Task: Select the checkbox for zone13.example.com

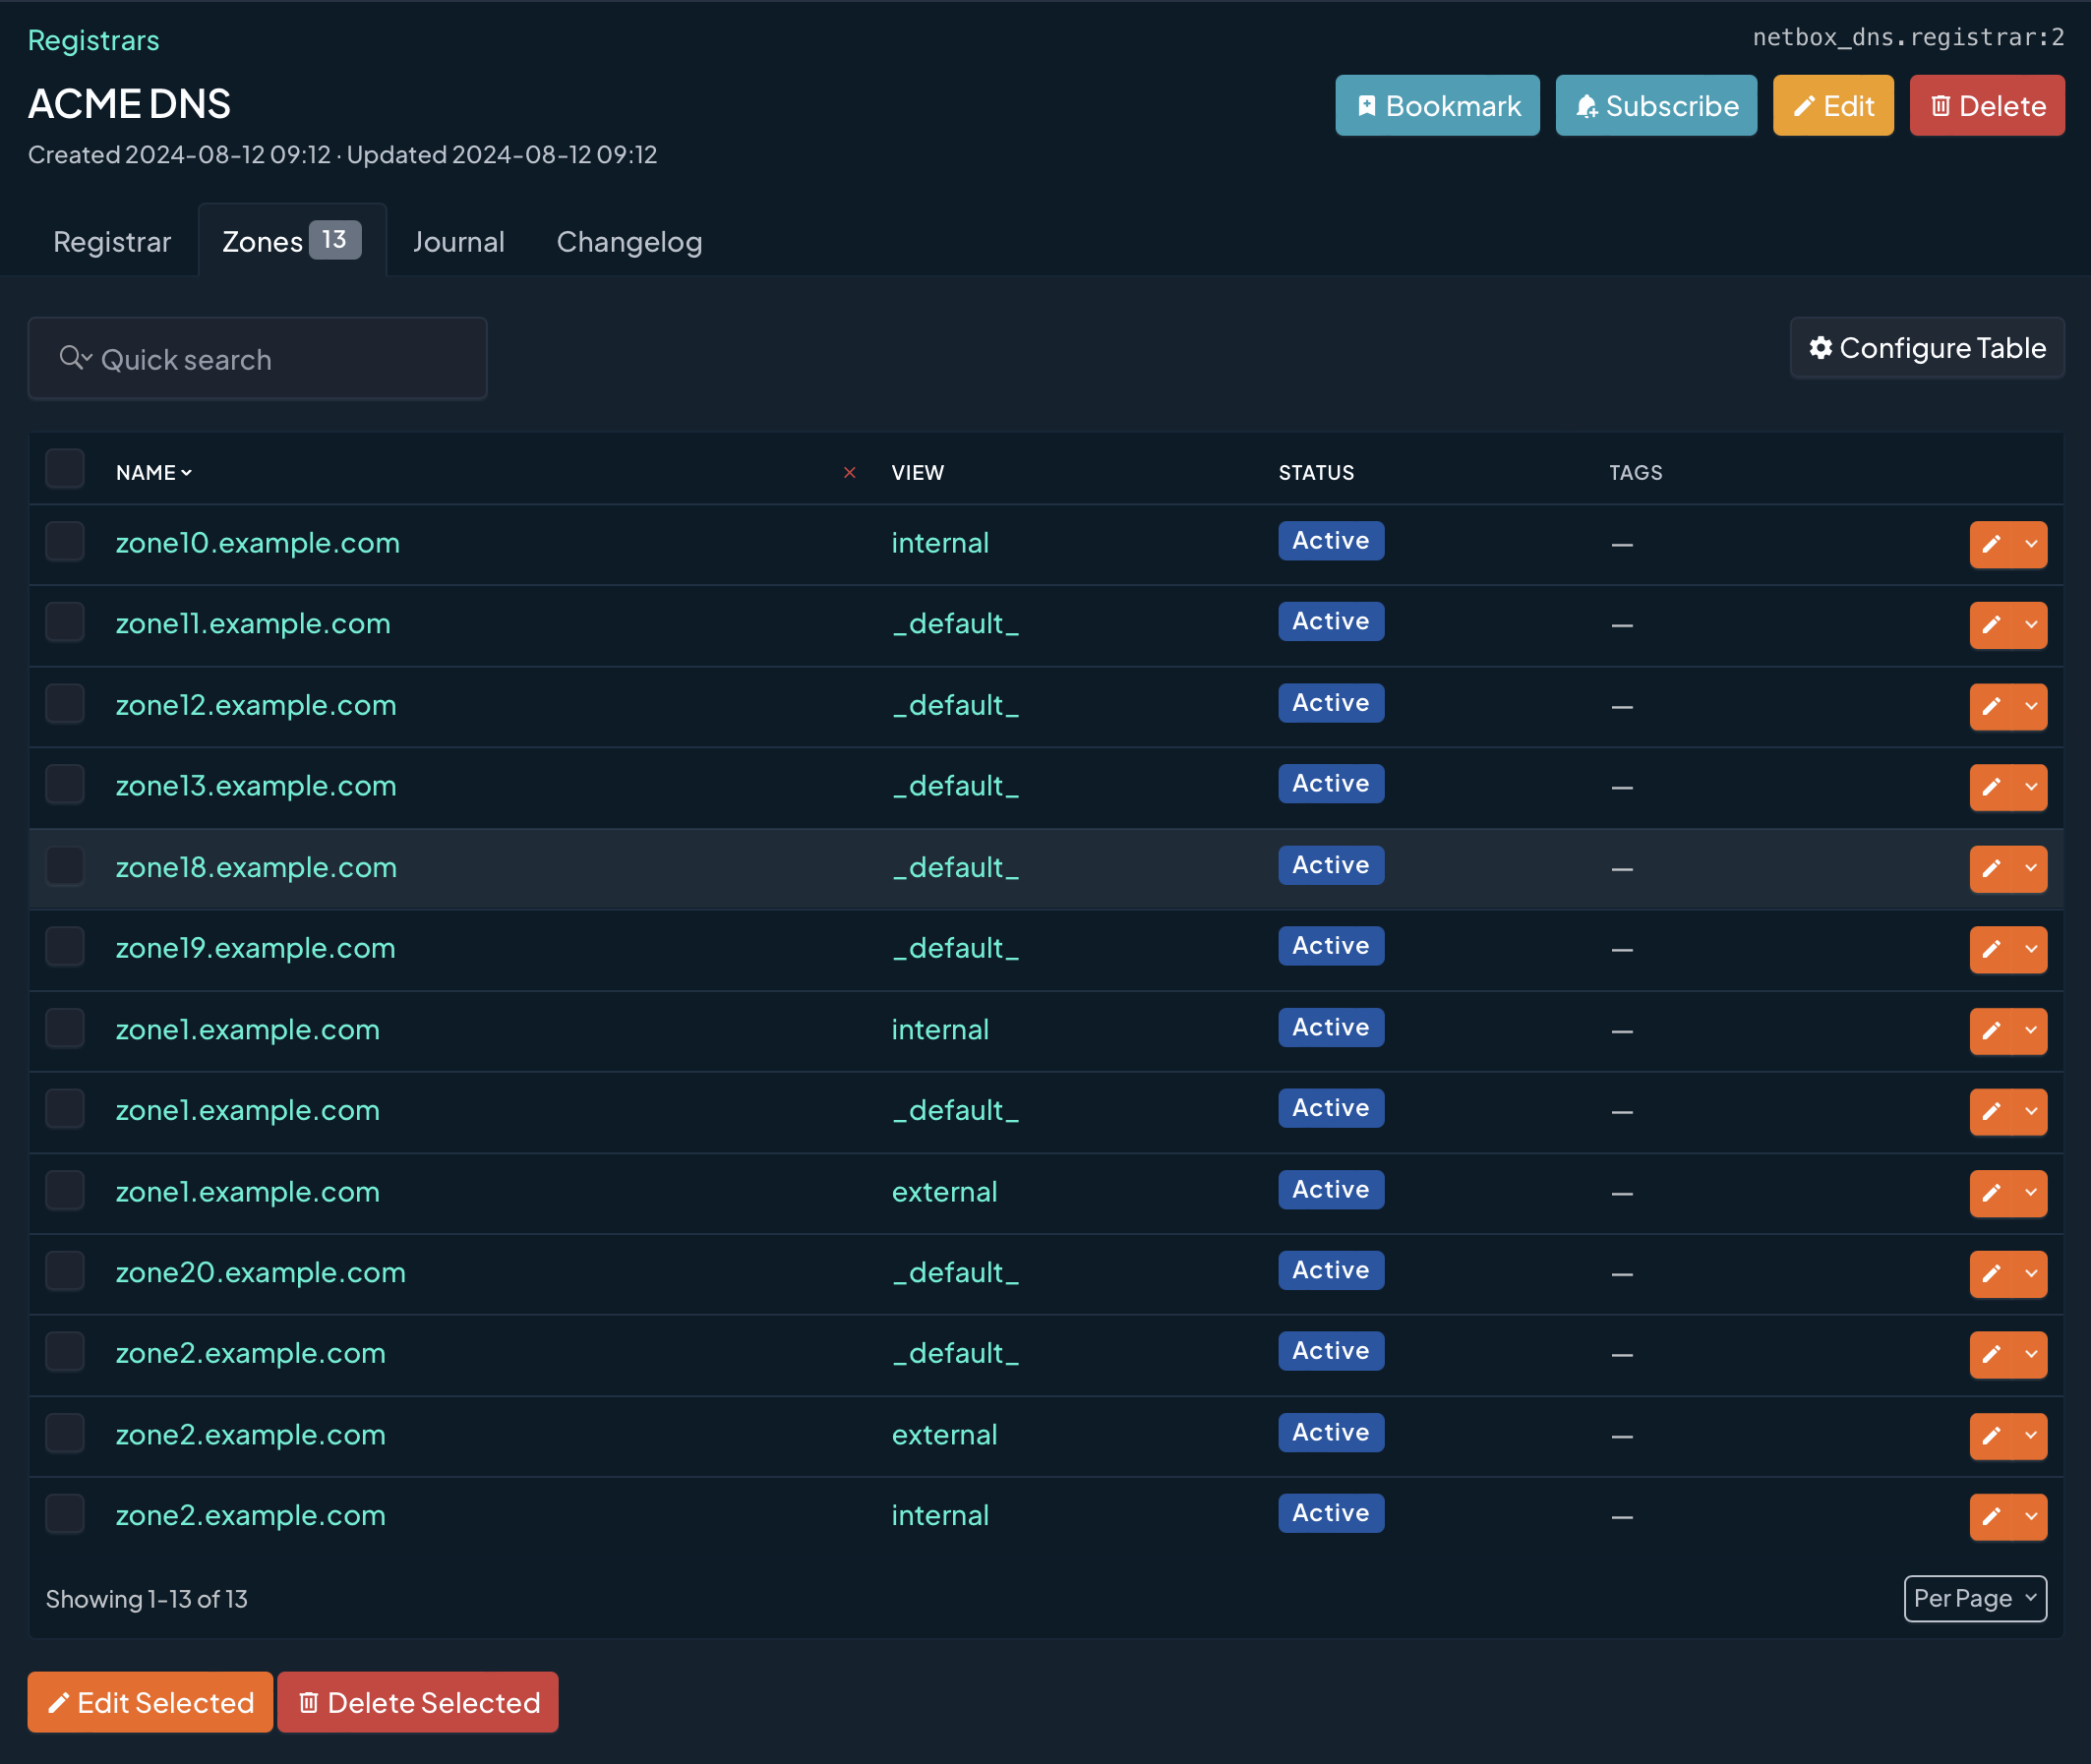Action: click(65, 784)
